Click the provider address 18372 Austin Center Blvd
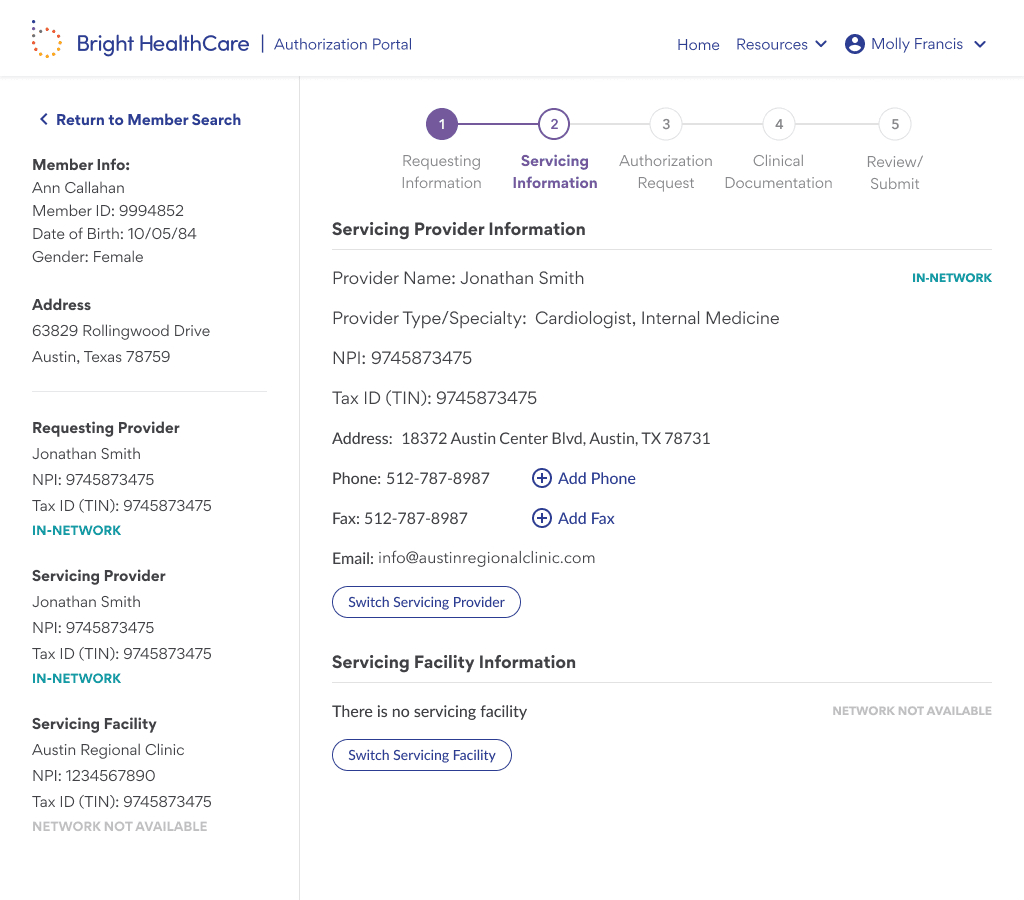This screenshot has height=900, width=1024. pos(556,438)
